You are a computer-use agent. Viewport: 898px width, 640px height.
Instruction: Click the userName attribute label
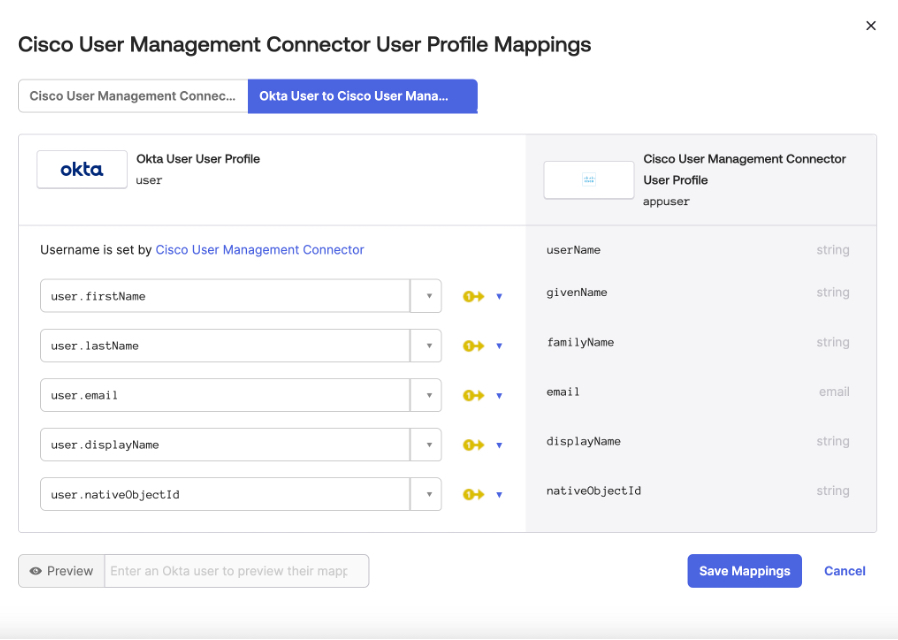coord(573,250)
